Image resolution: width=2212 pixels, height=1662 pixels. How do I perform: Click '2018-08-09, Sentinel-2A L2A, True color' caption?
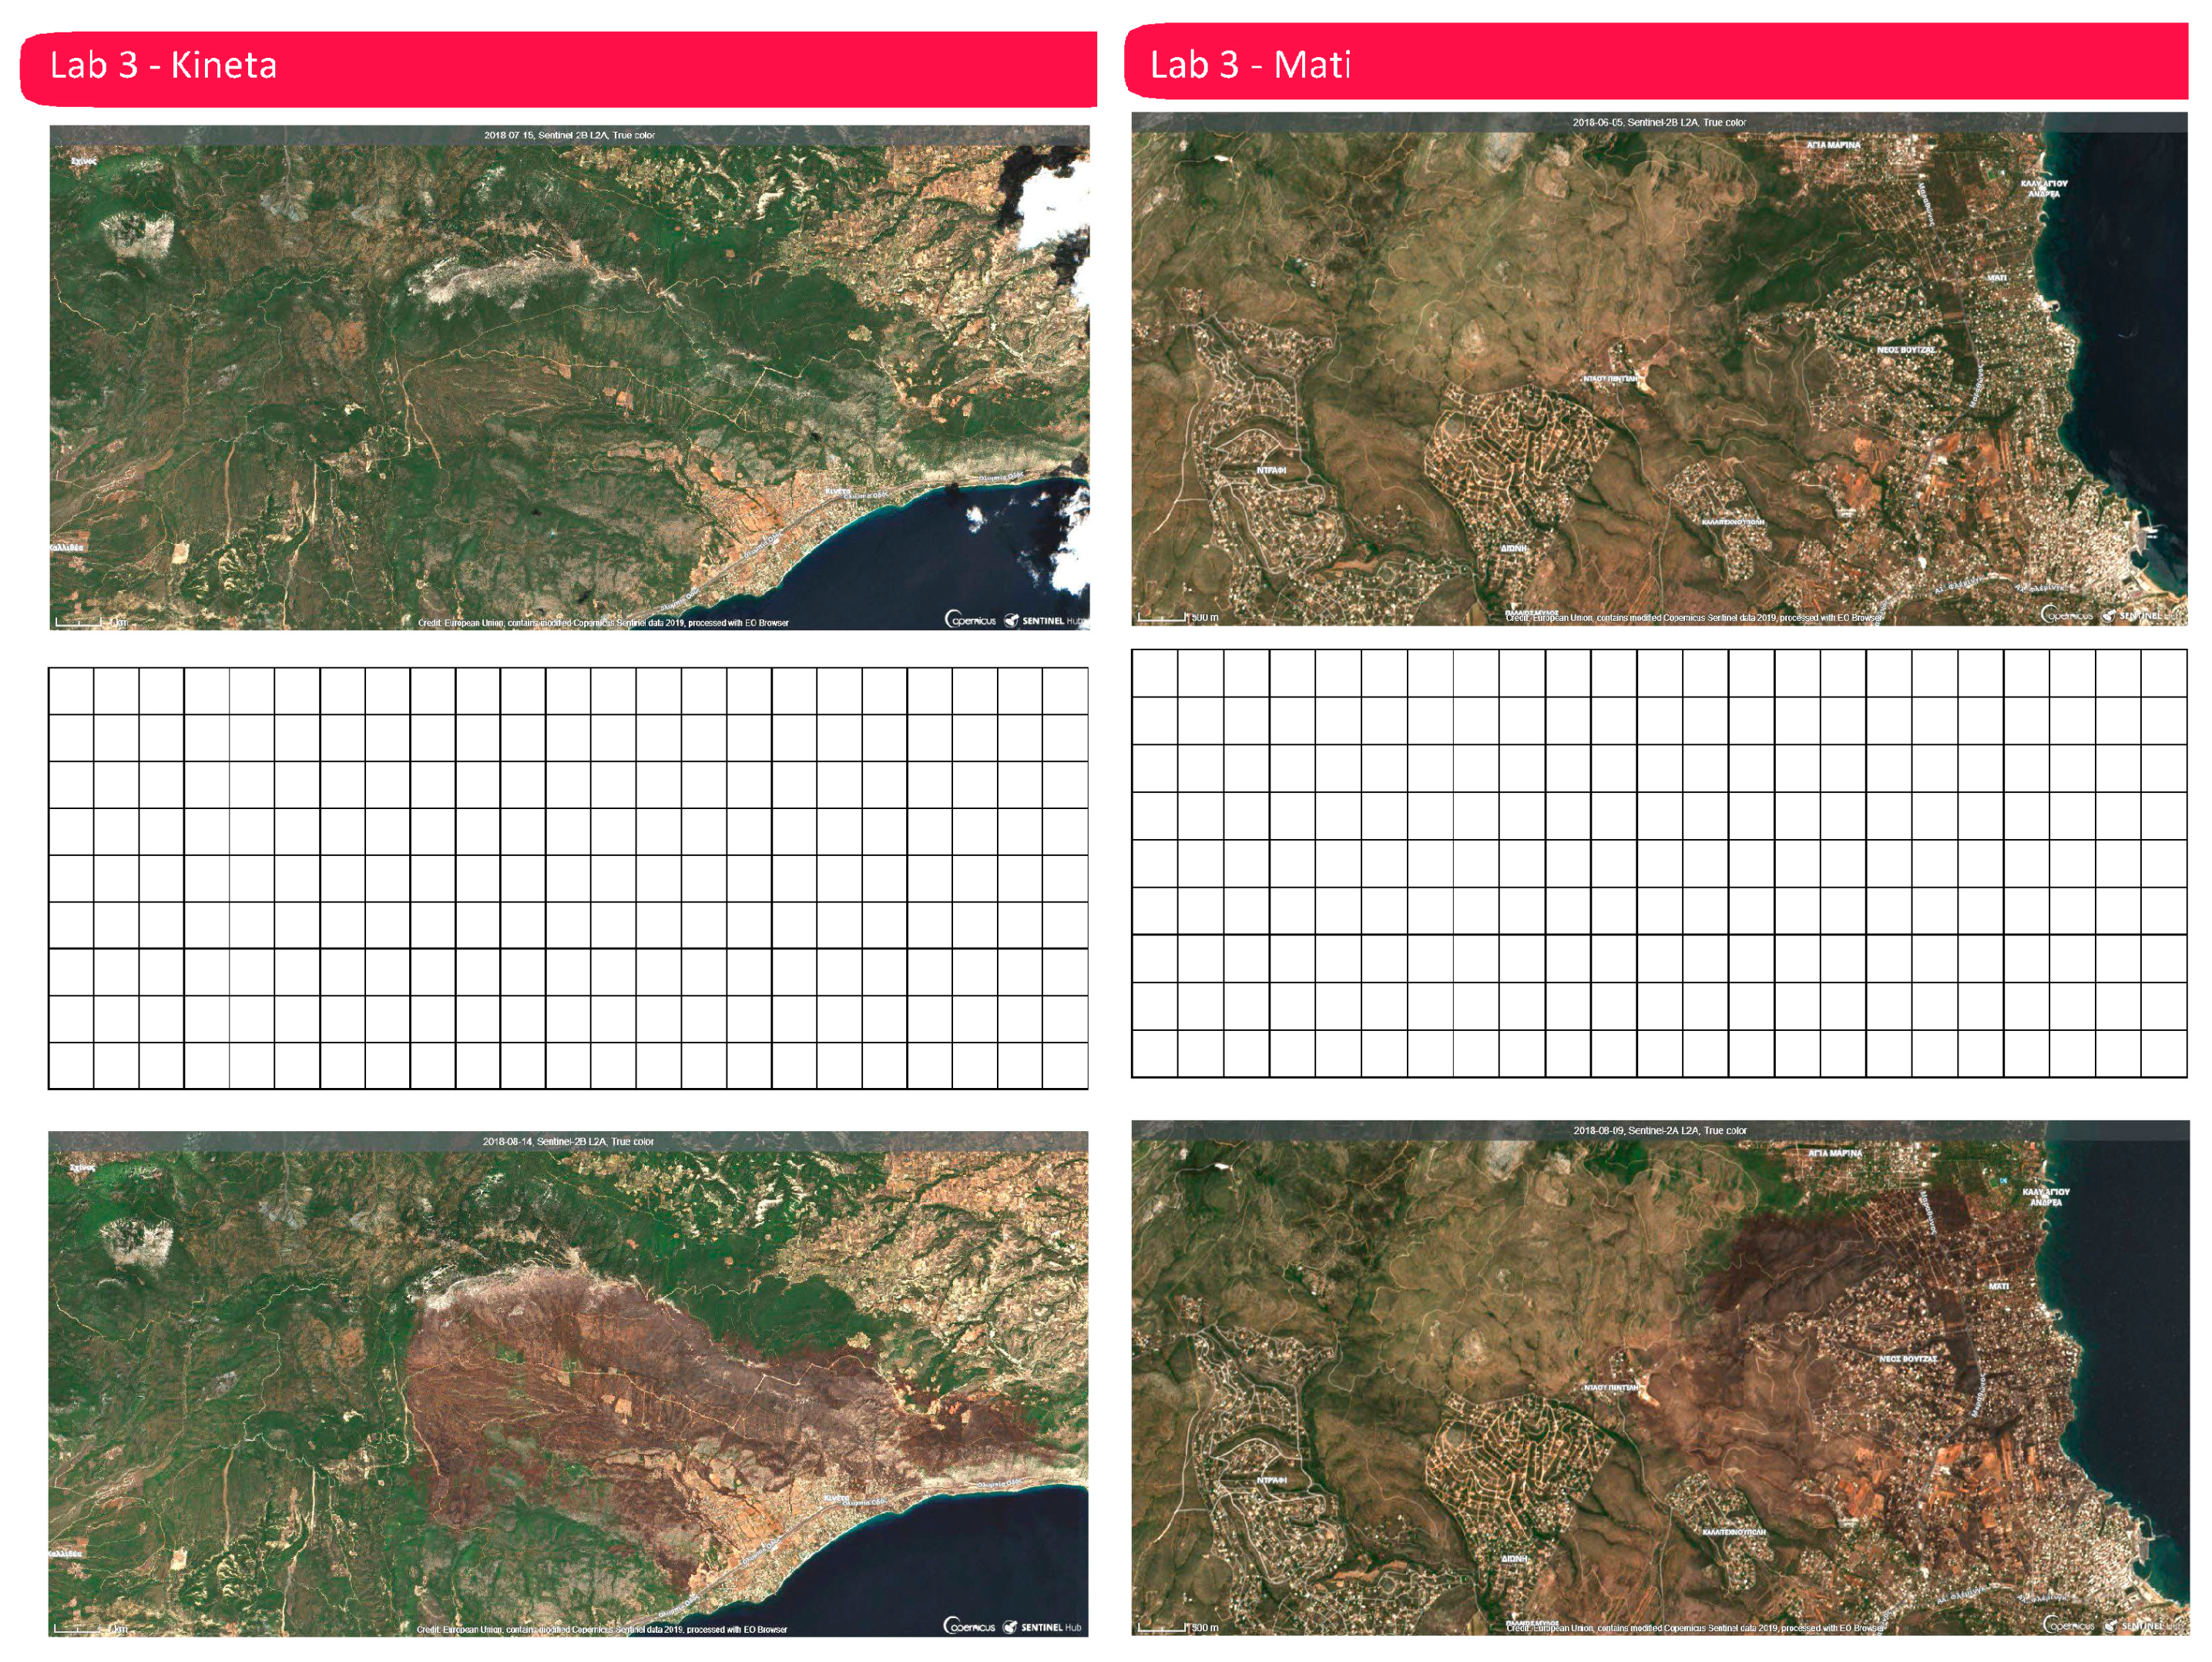coord(1660,1130)
